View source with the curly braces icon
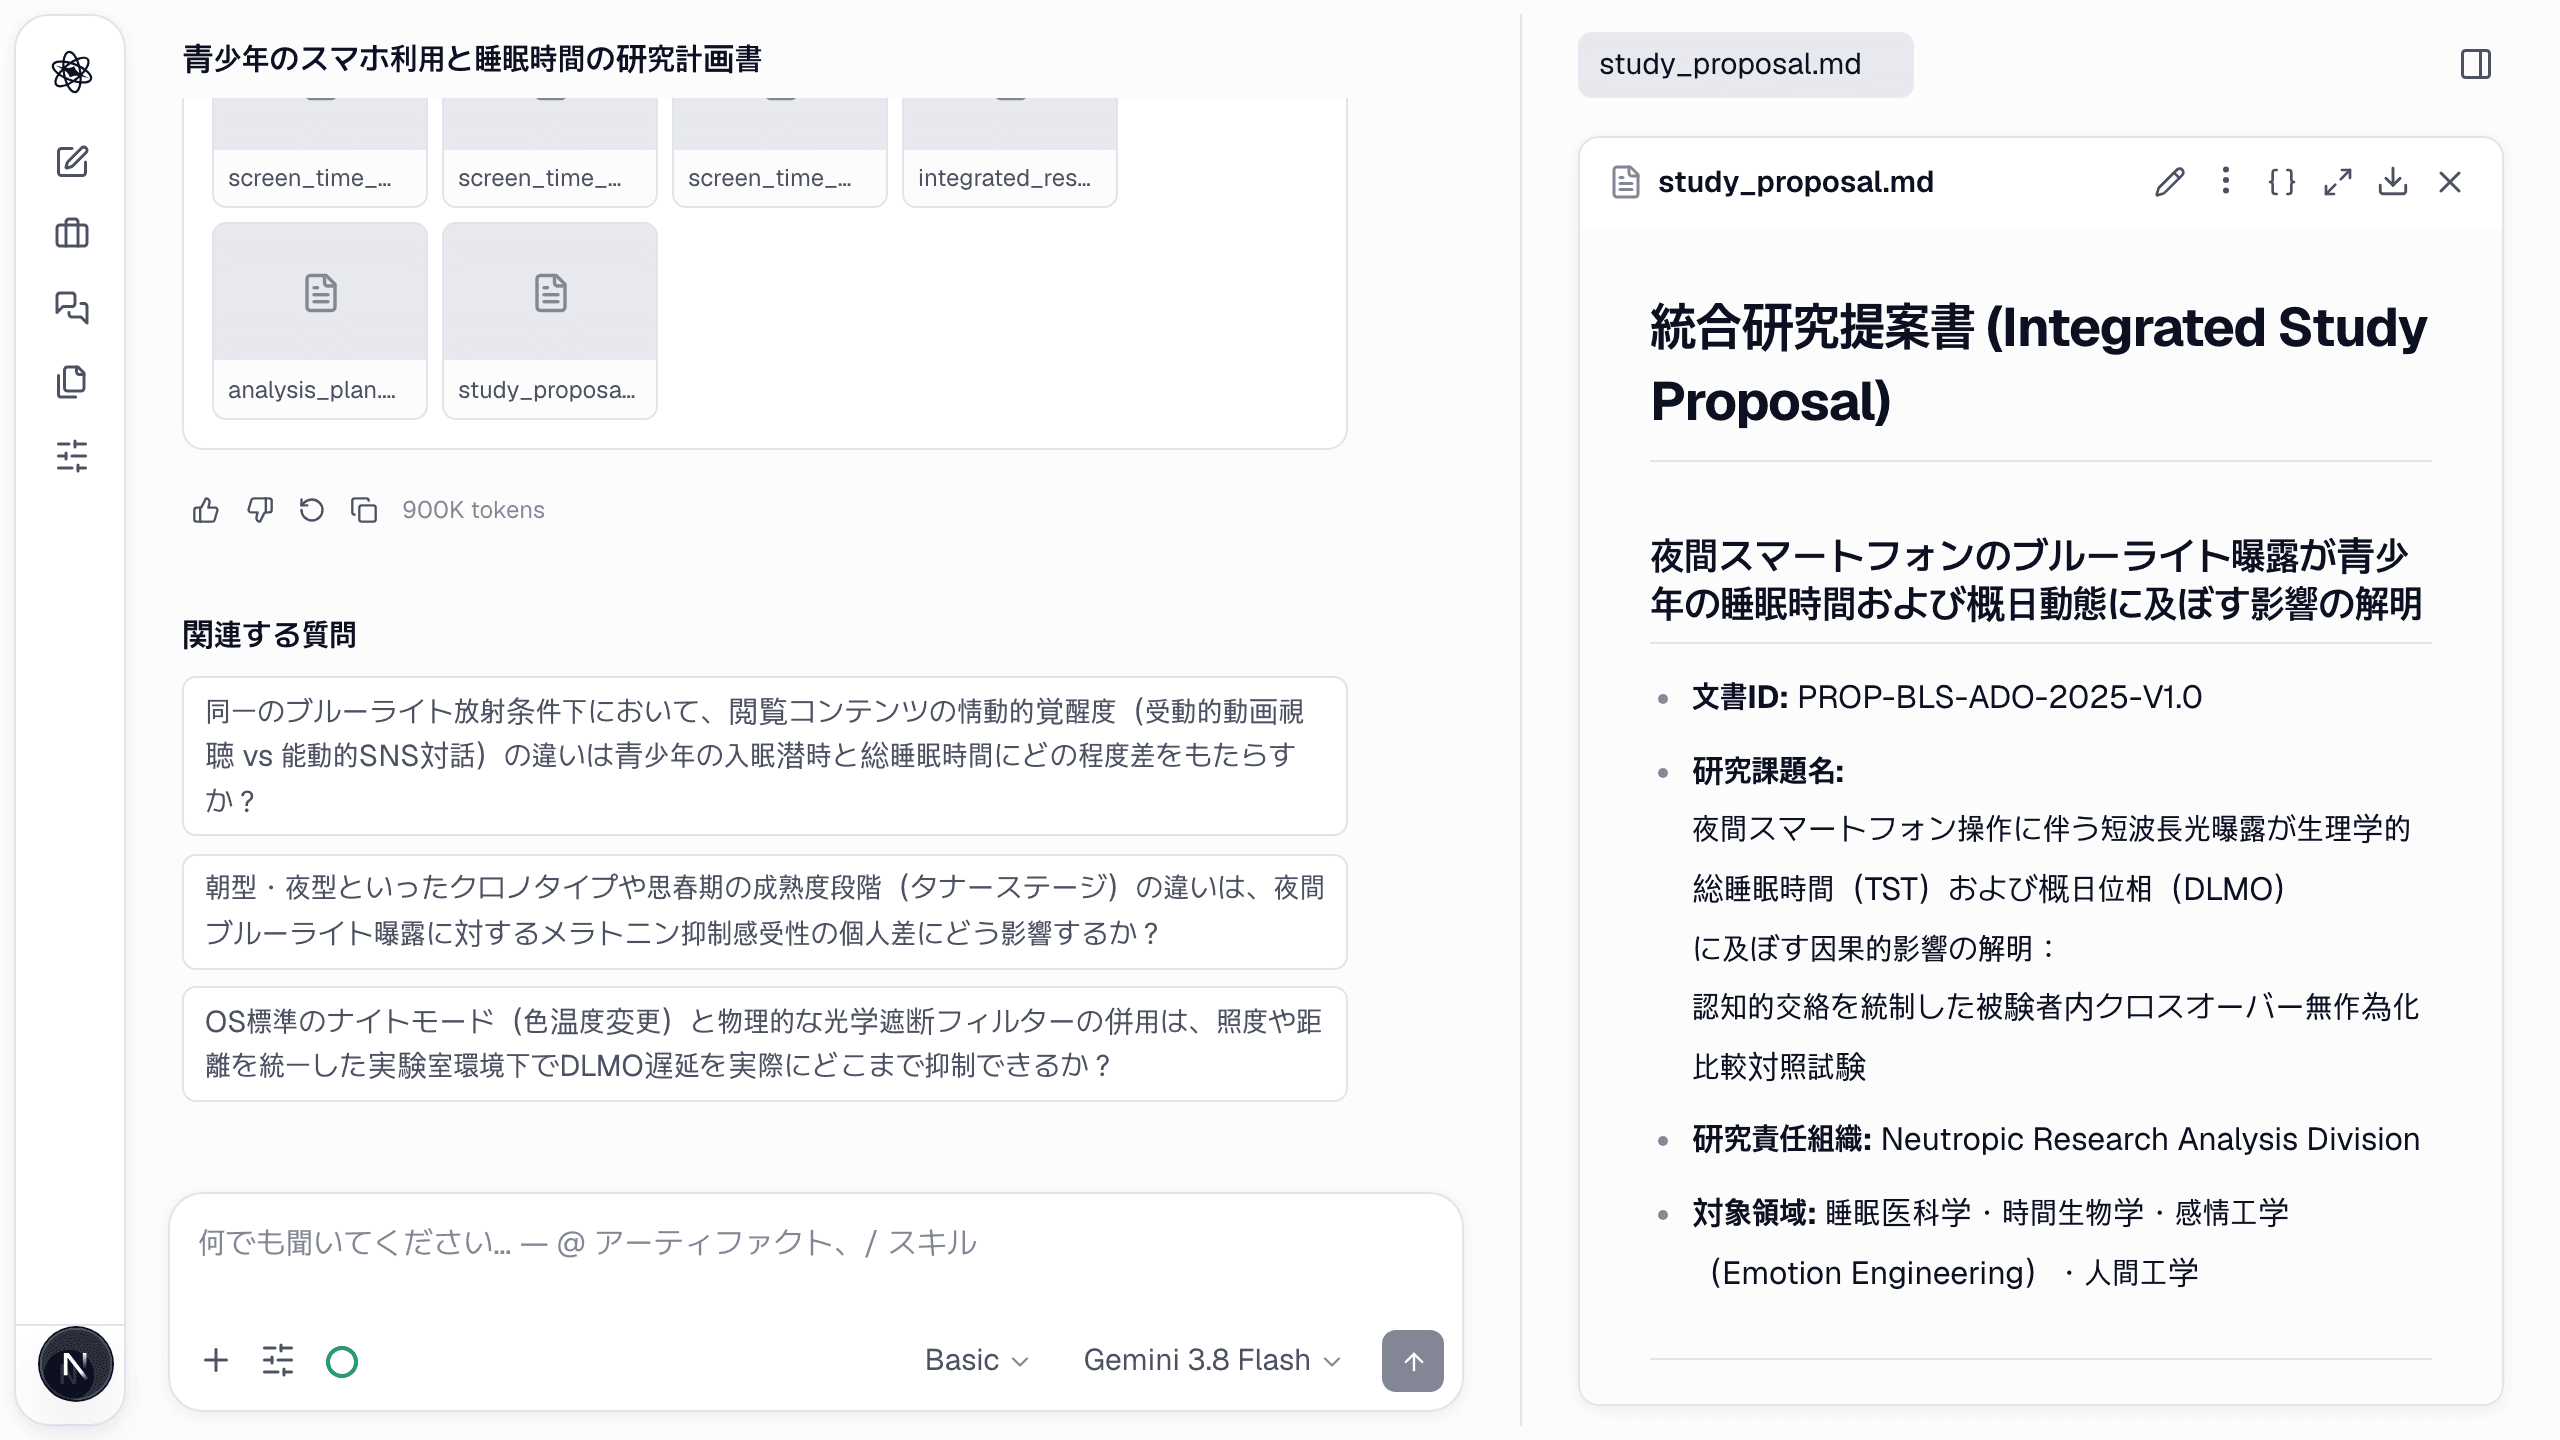Image resolution: width=2560 pixels, height=1440 pixels. tap(2281, 182)
